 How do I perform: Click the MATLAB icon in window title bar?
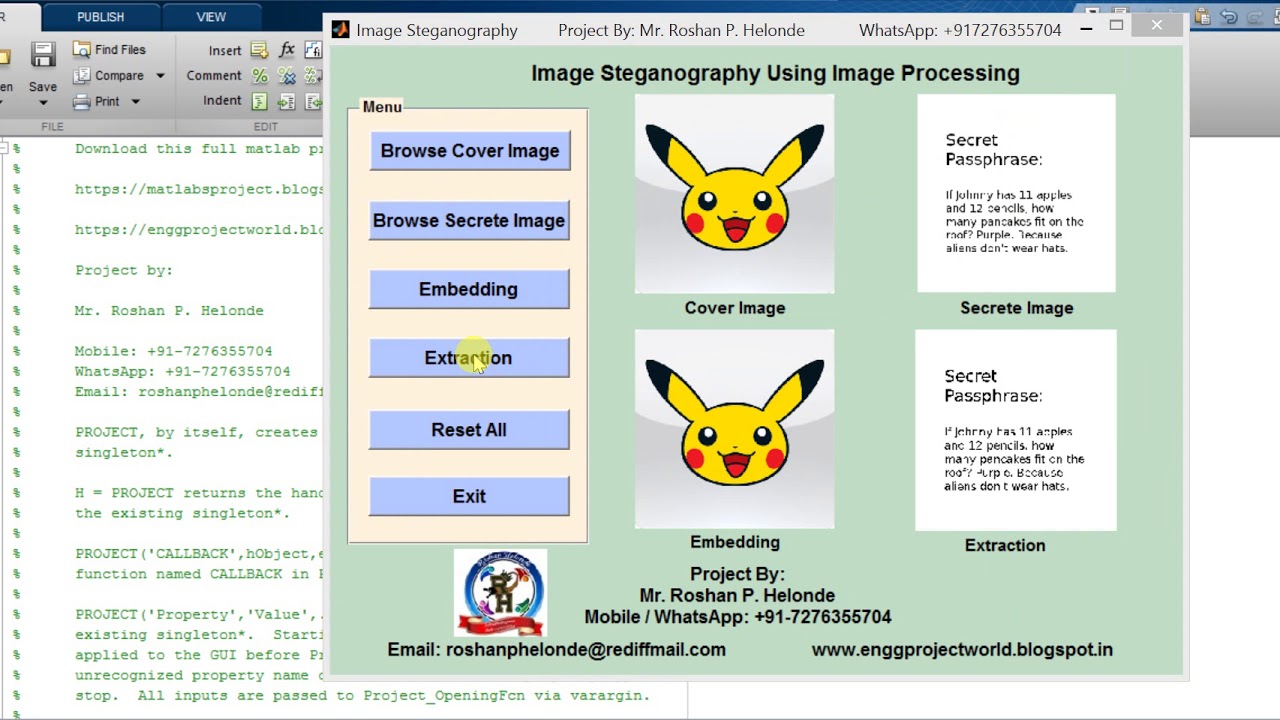(341, 30)
